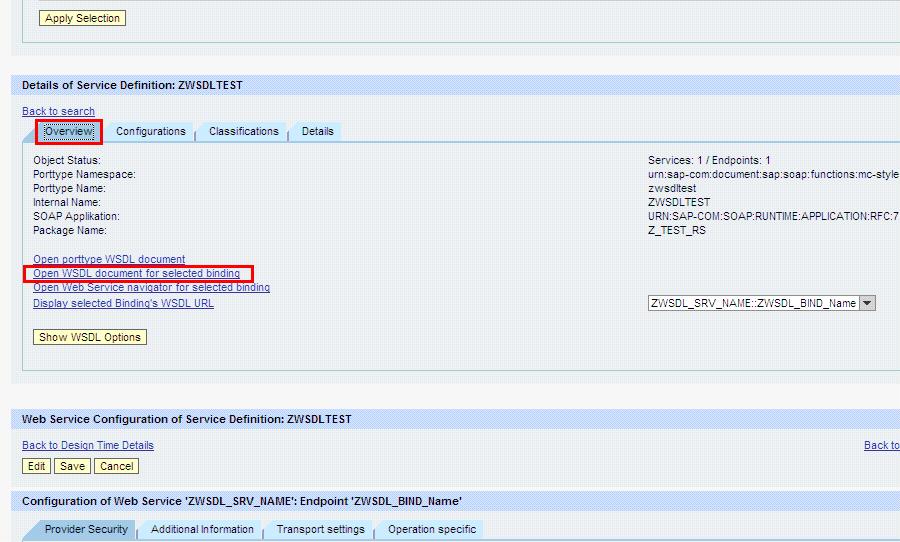Go to the Details tab
The height and width of the screenshot is (542, 900).
pos(317,131)
